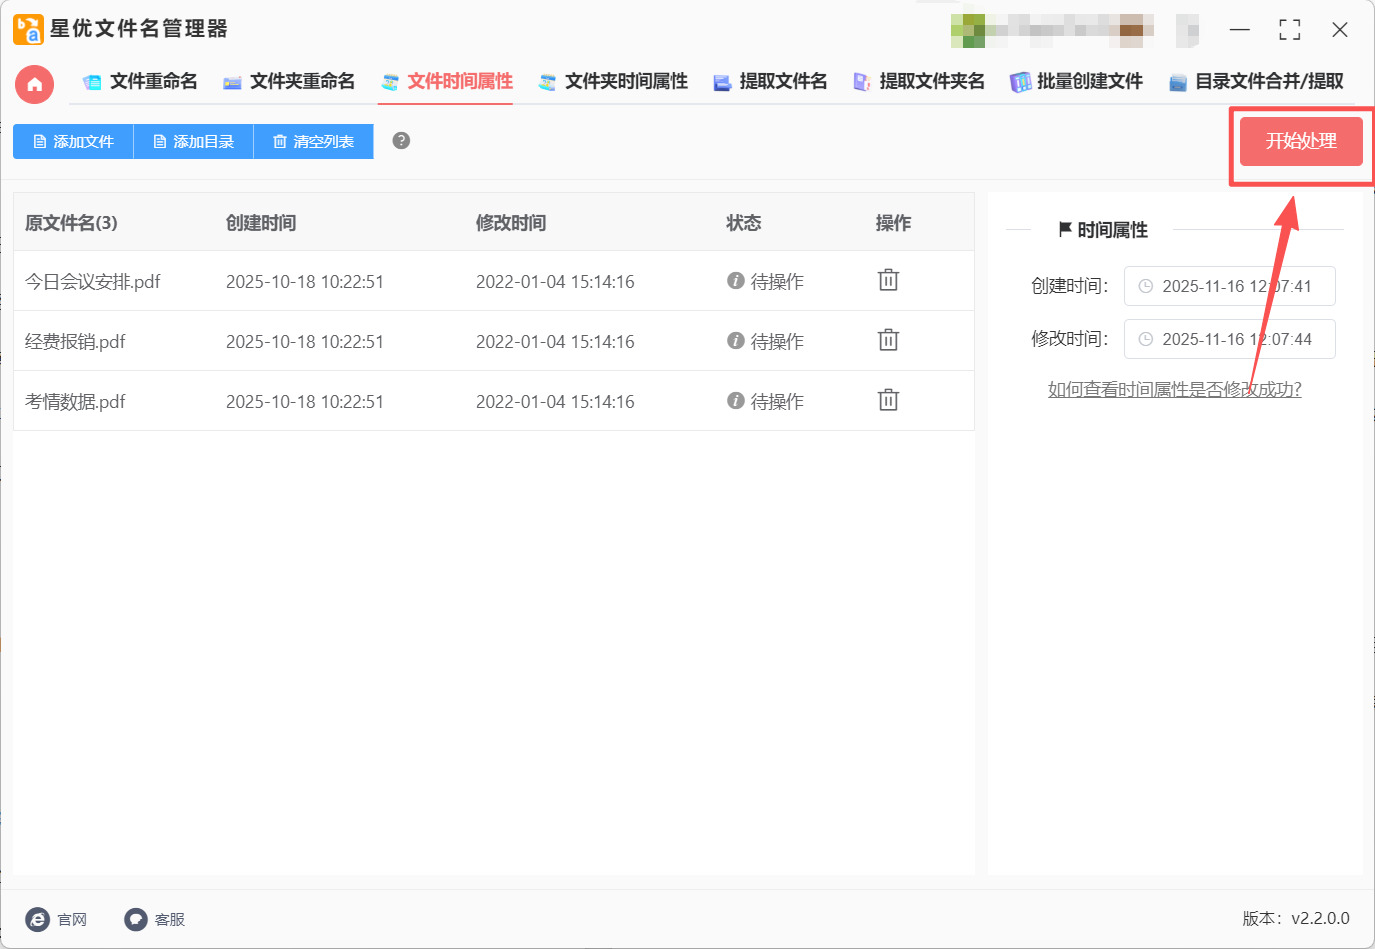1375x949 pixels.
Task: Open the 如何查看时间属性是否修改成功 link
Action: point(1176,389)
